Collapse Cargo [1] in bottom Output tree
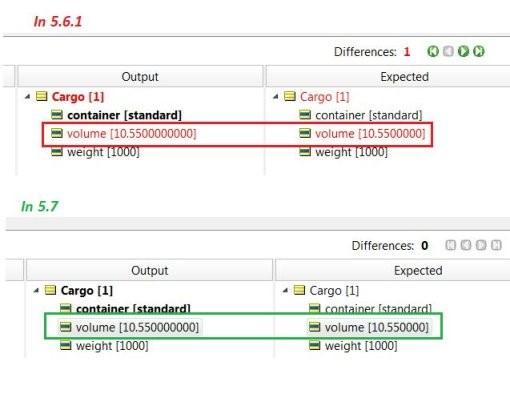The width and height of the screenshot is (510, 402). 36,291
